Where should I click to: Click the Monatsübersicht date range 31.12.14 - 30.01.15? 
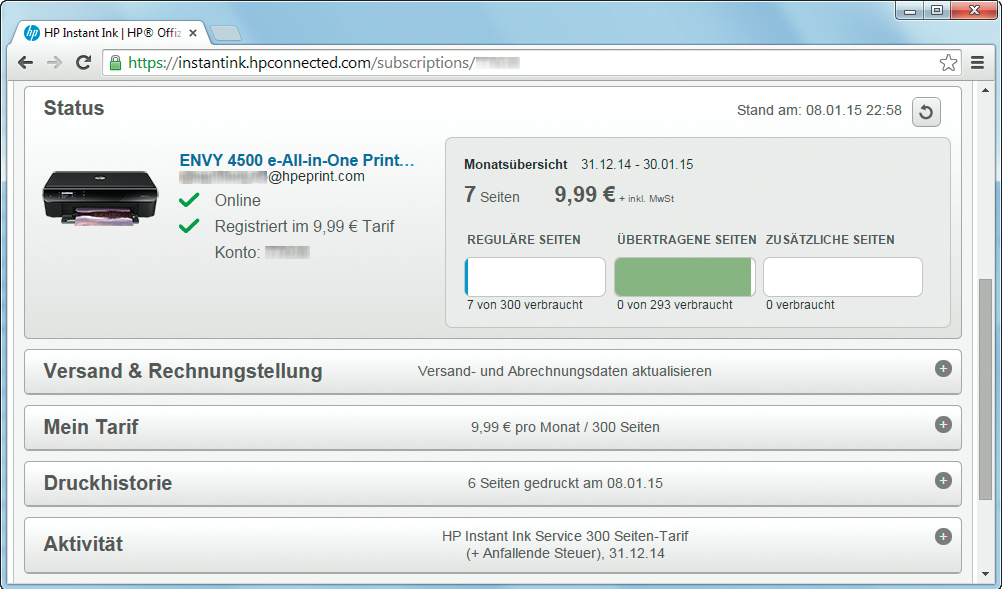[637, 165]
